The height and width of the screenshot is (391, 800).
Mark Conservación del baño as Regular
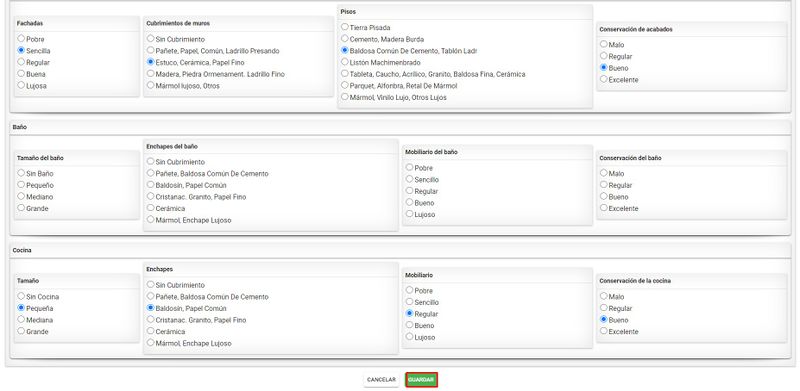point(604,185)
